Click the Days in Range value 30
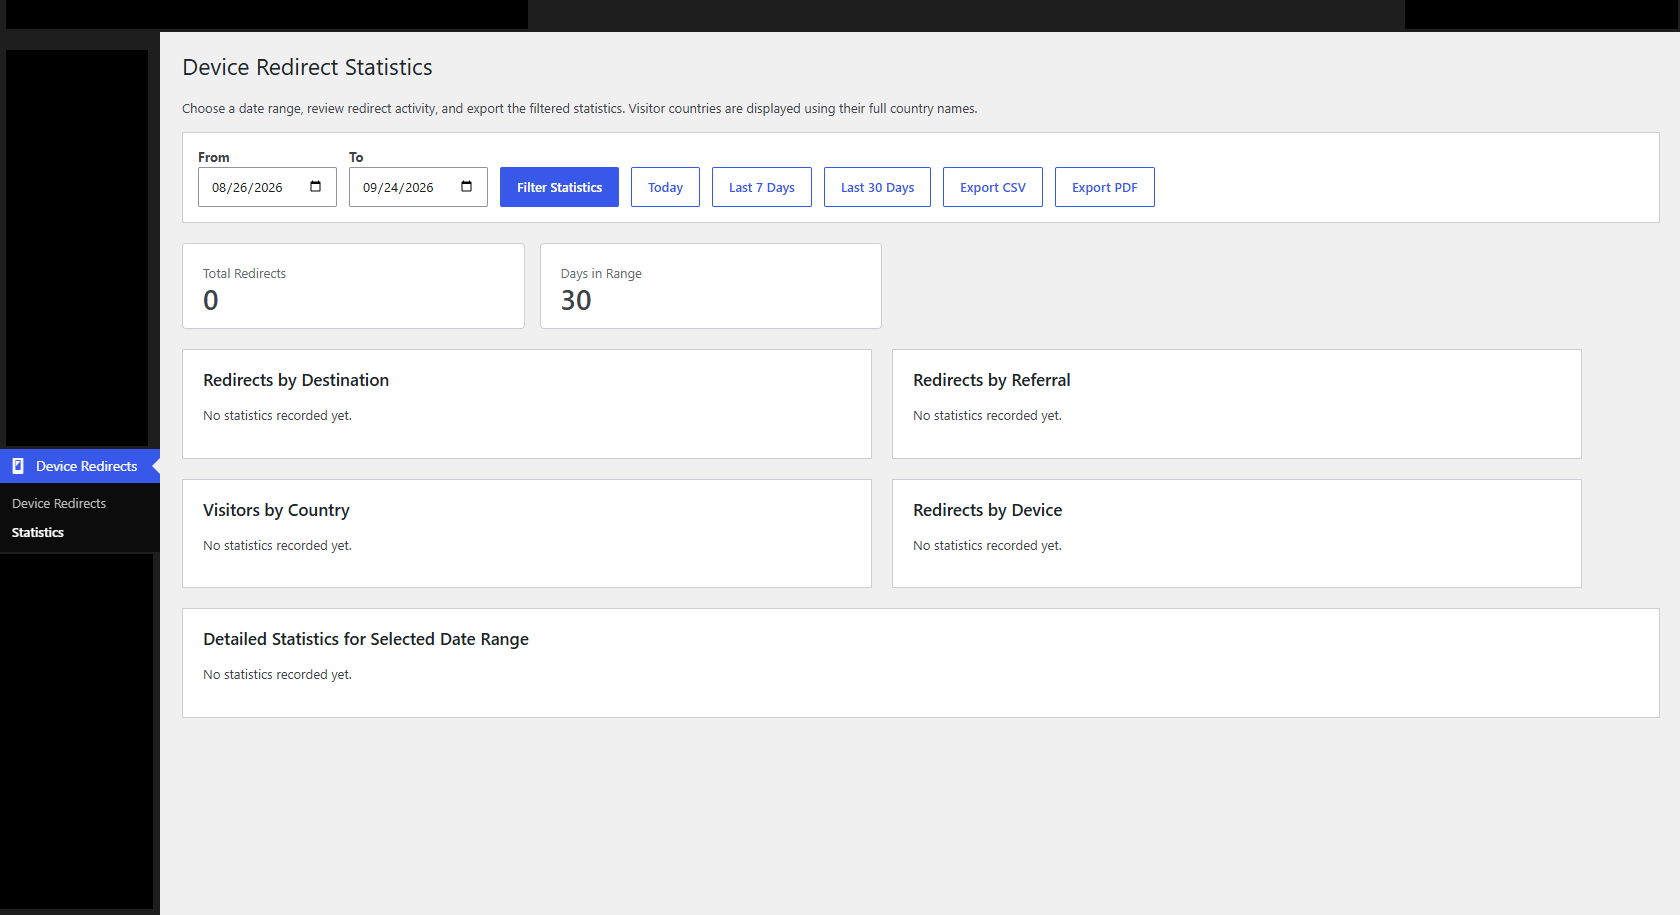Image resolution: width=1680 pixels, height=915 pixels. tap(576, 300)
